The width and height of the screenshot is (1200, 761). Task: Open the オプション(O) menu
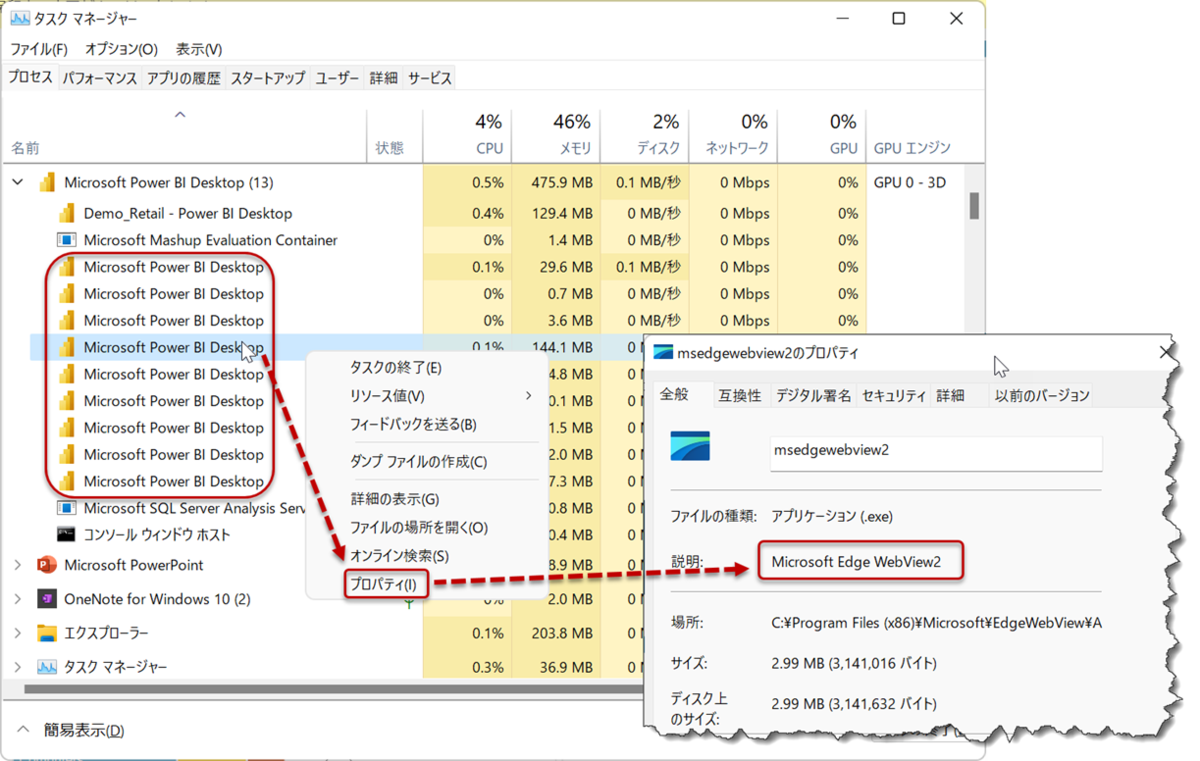pos(121,49)
